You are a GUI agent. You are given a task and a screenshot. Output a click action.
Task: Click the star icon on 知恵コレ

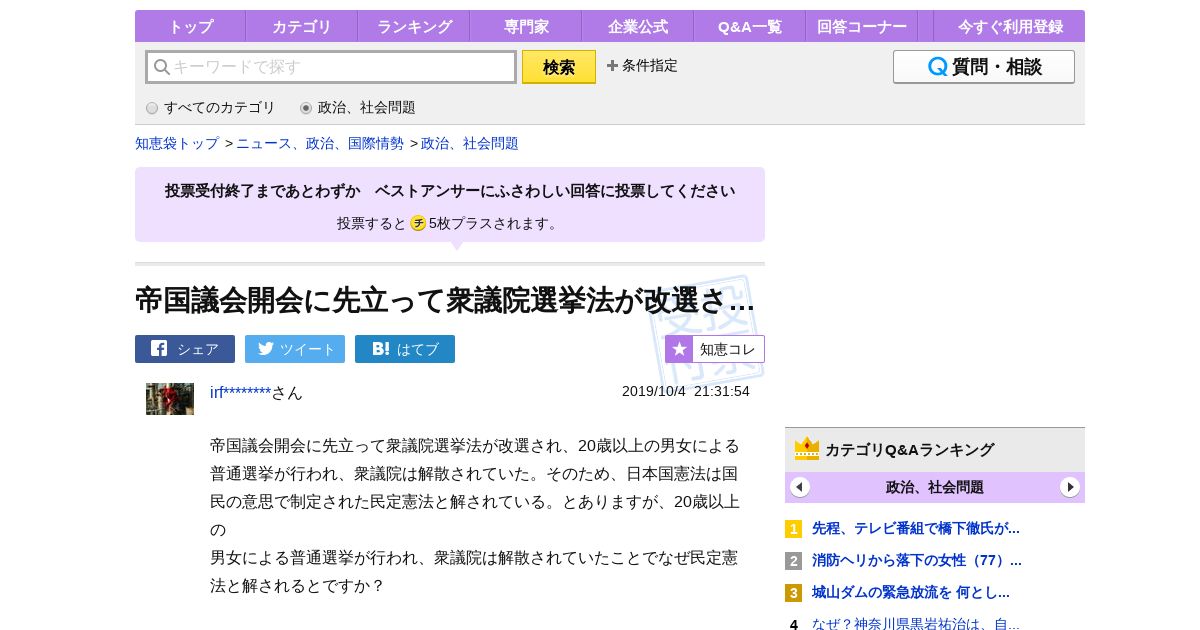pos(679,349)
